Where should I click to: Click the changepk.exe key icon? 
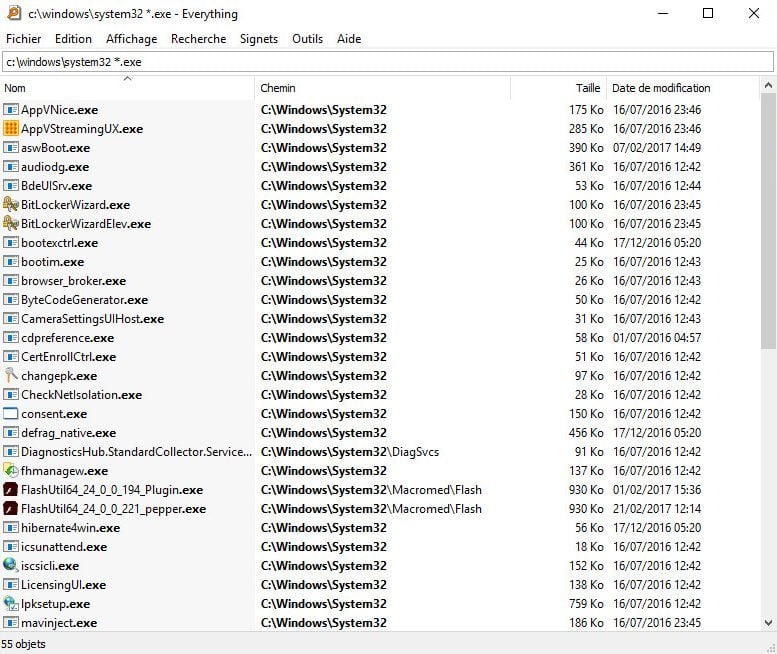11,376
